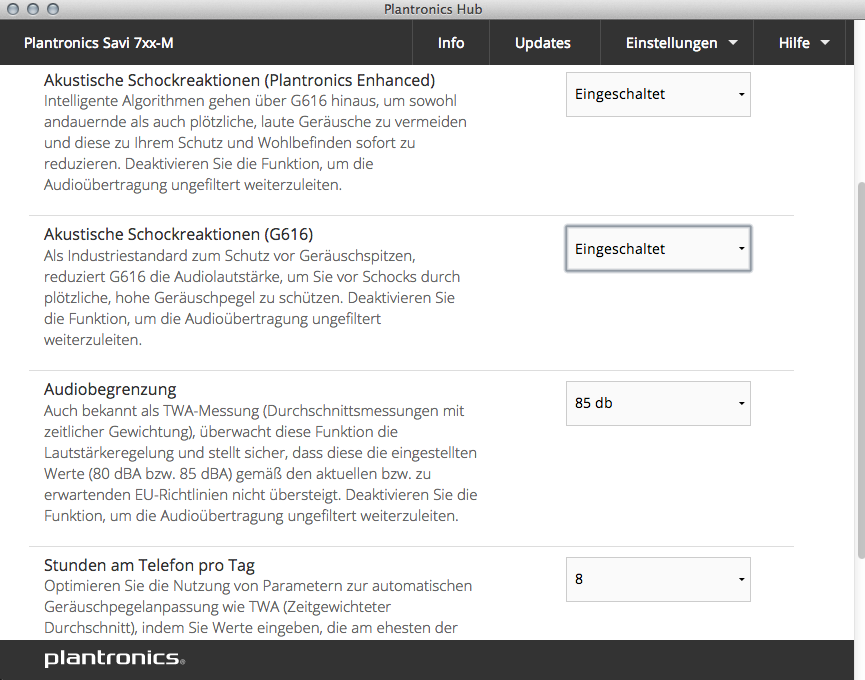Click the macOS zoom window button
This screenshot has height=680, width=865.
pos(53,9)
